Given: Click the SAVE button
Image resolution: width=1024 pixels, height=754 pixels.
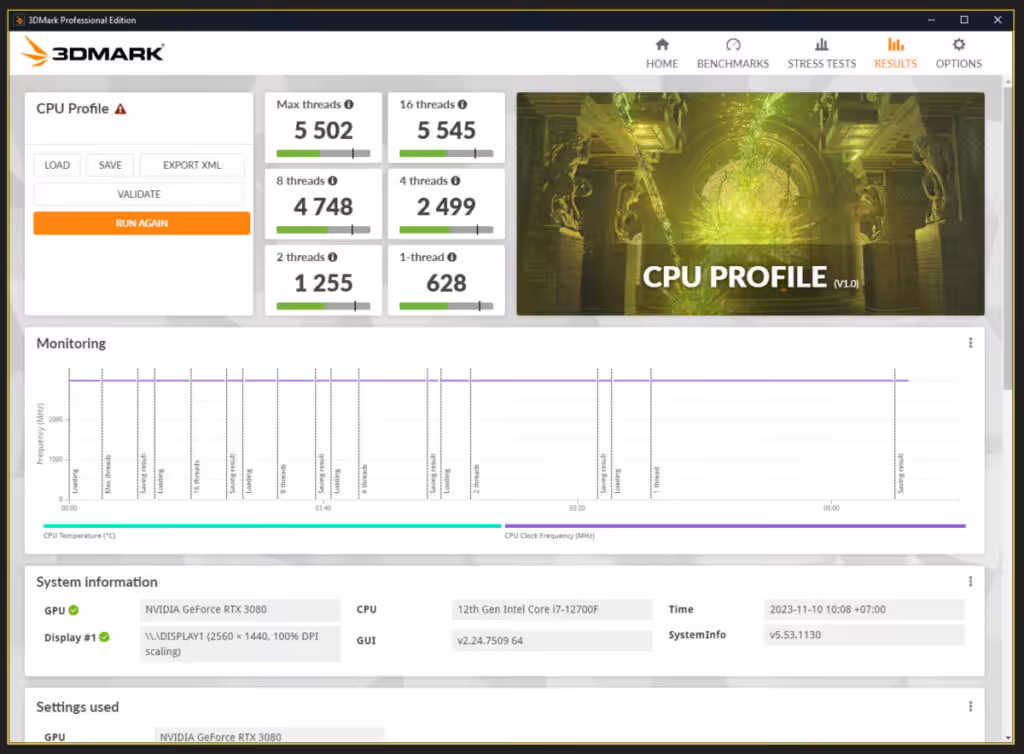Looking at the screenshot, I should (x=110, y=165).
